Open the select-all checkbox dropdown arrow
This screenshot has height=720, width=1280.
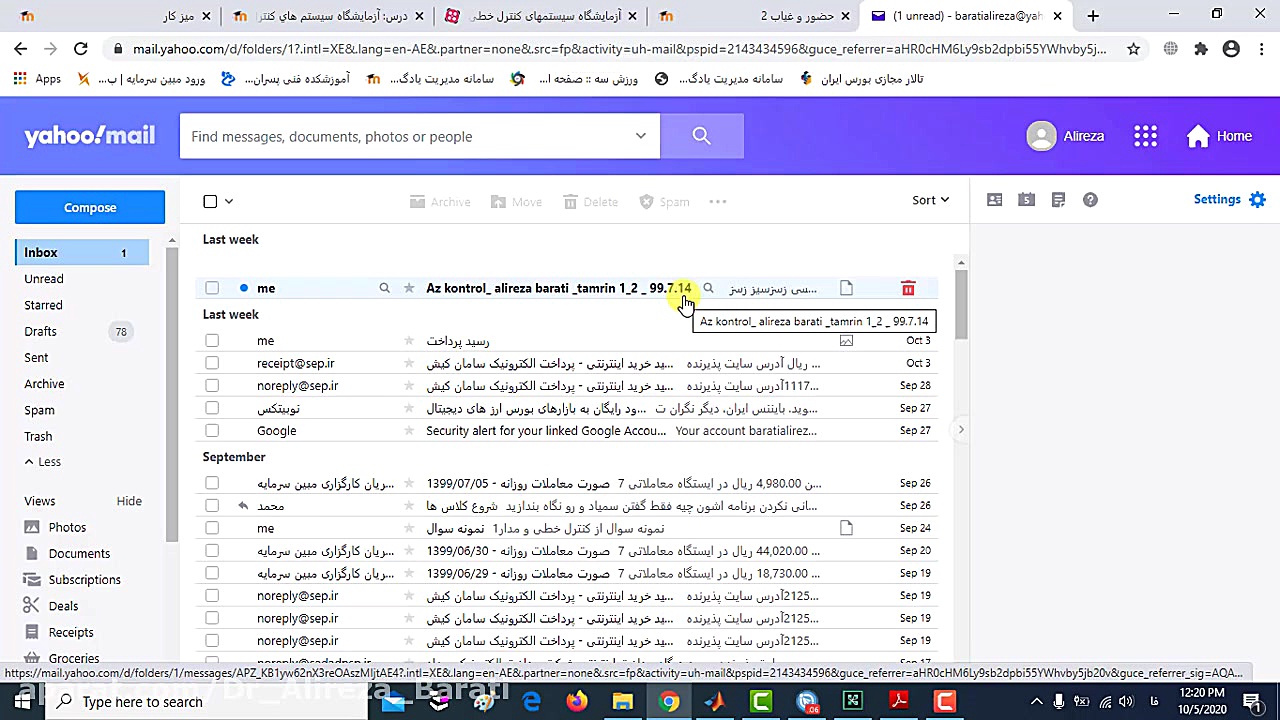click(x=228, y=200)
